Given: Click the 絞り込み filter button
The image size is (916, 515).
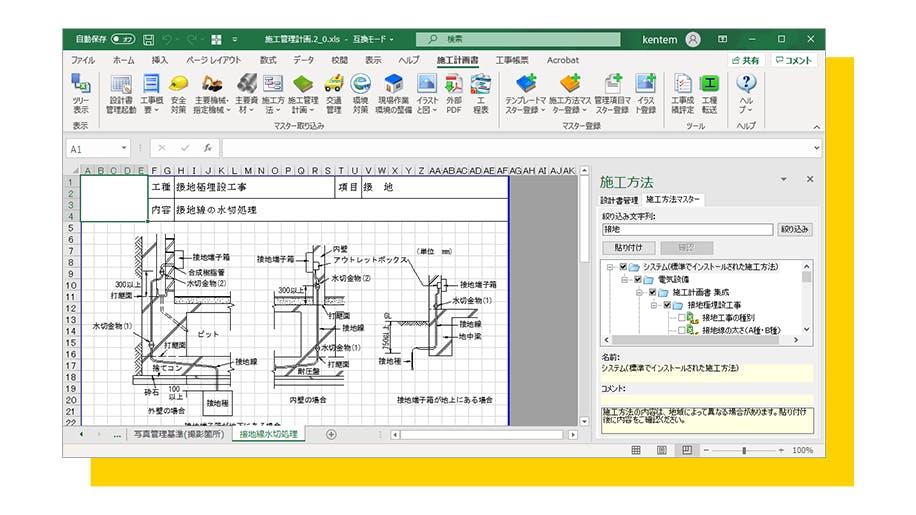Looking at the screenshot, I should tap(794, 229).
